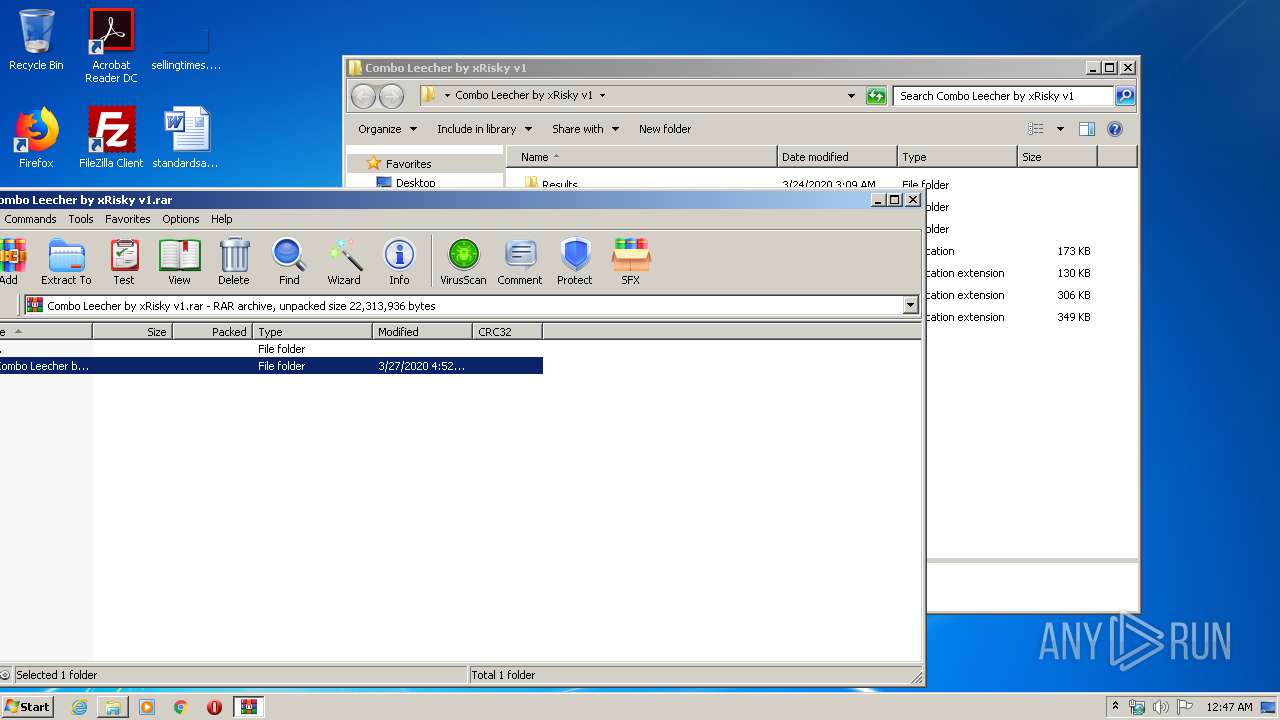Click the media player taskbar icon
The width and height of the screenshot is (1280, 720).
pyautogui.click(x=147, y=707)
